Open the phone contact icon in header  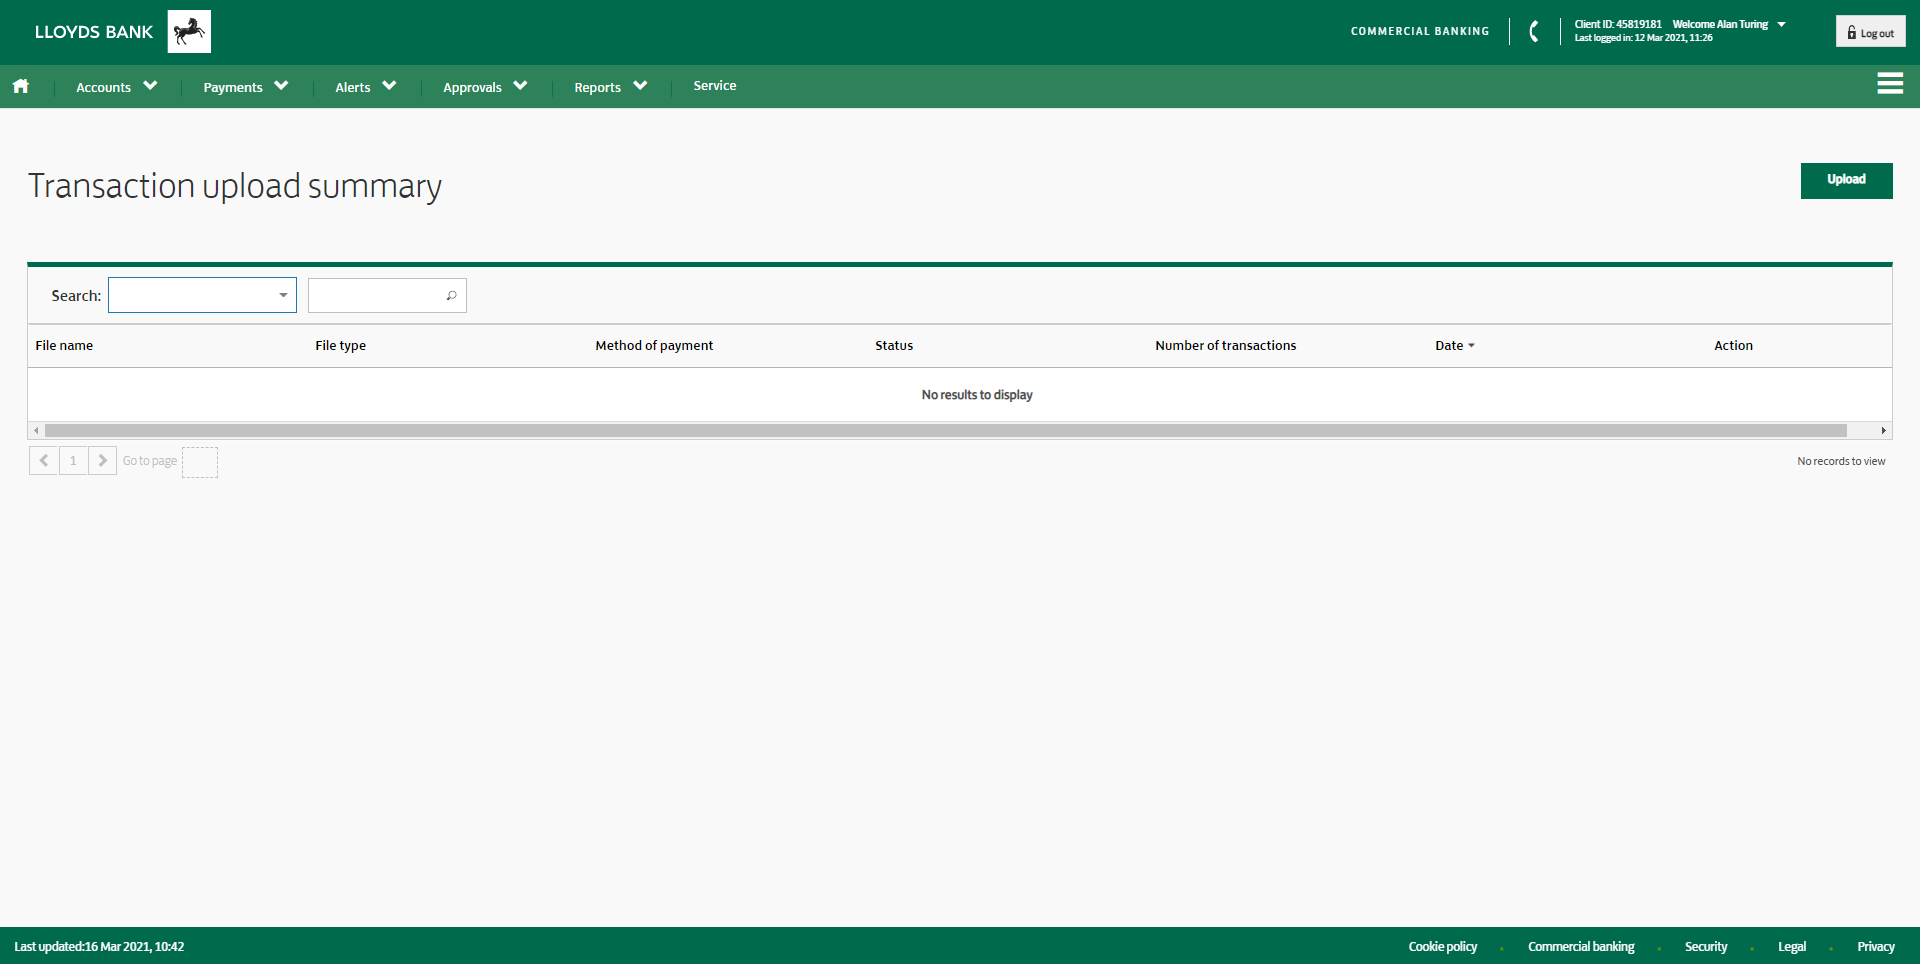click(x=1534, y=32)
